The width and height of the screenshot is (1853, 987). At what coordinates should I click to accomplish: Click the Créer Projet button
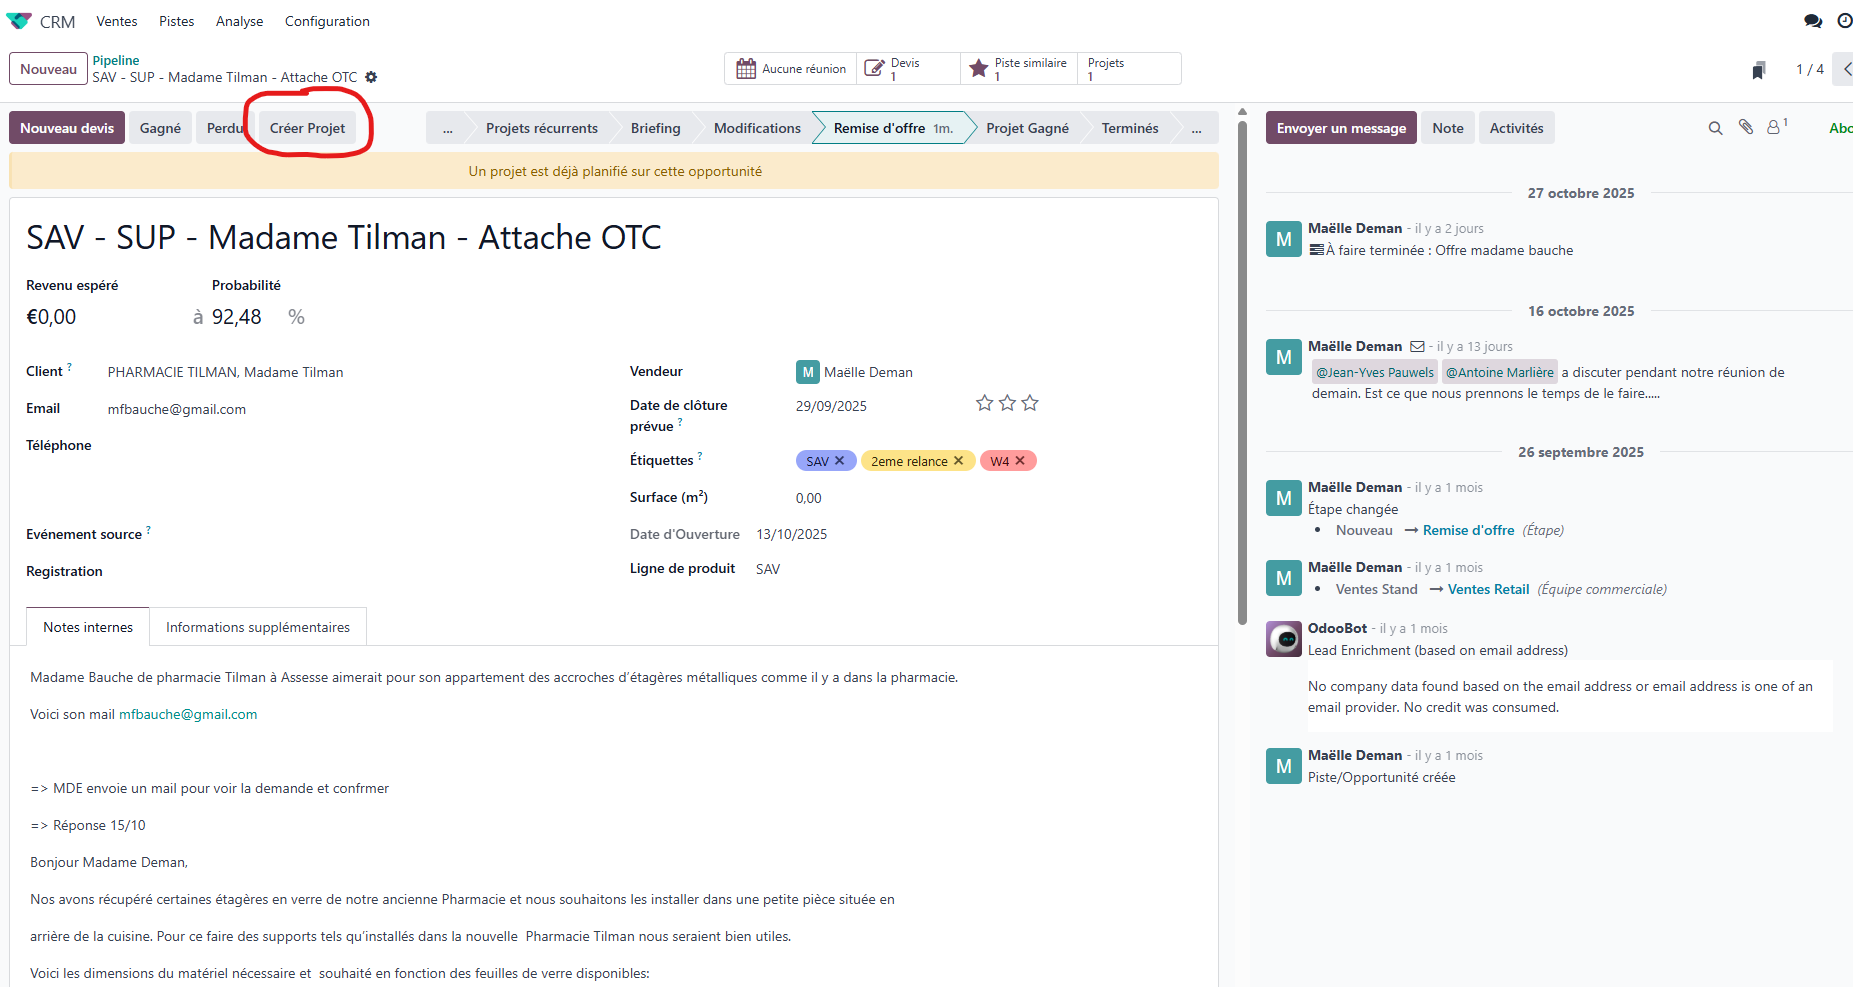click(307, 128)
